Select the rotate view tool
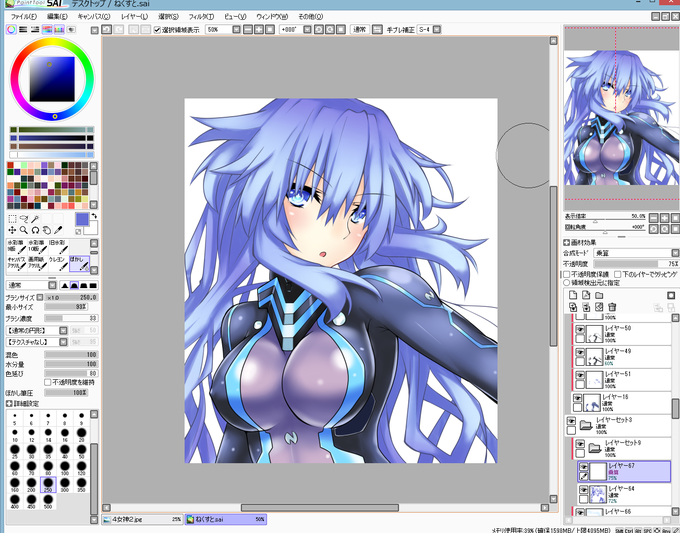680x533 pixels. pyautogui.click(x=36, y=230)
